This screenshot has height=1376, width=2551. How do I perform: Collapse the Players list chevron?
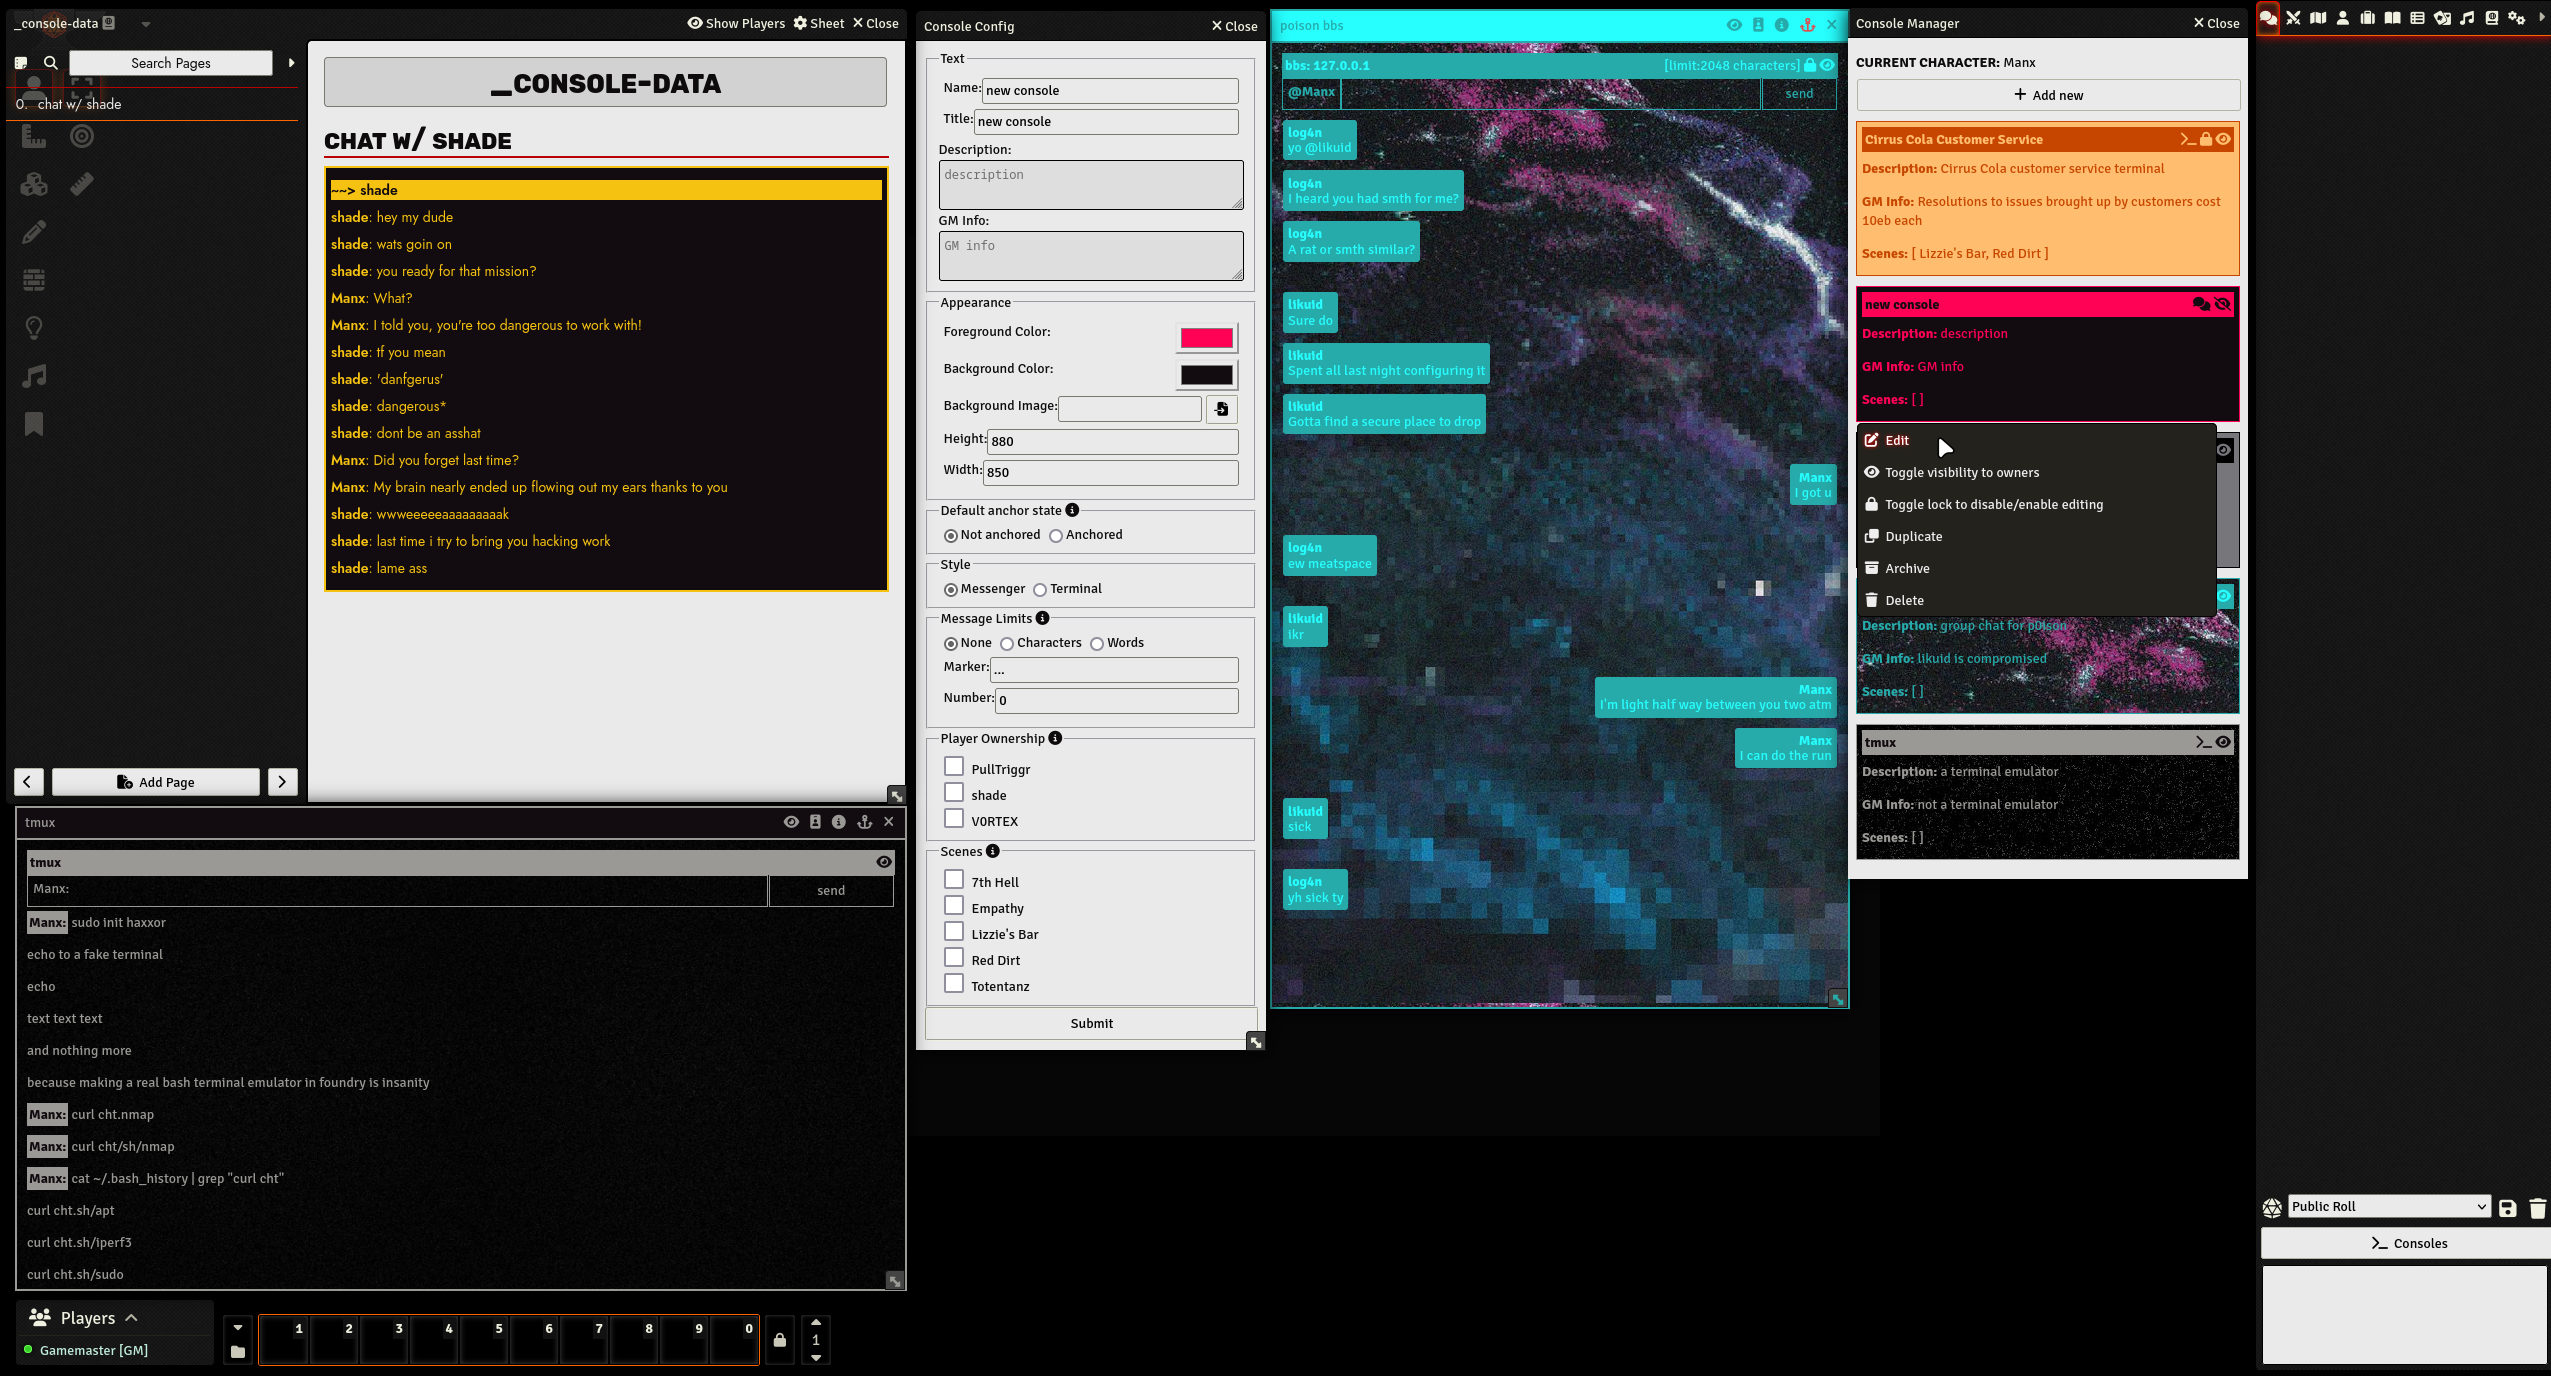(131, 1318)
